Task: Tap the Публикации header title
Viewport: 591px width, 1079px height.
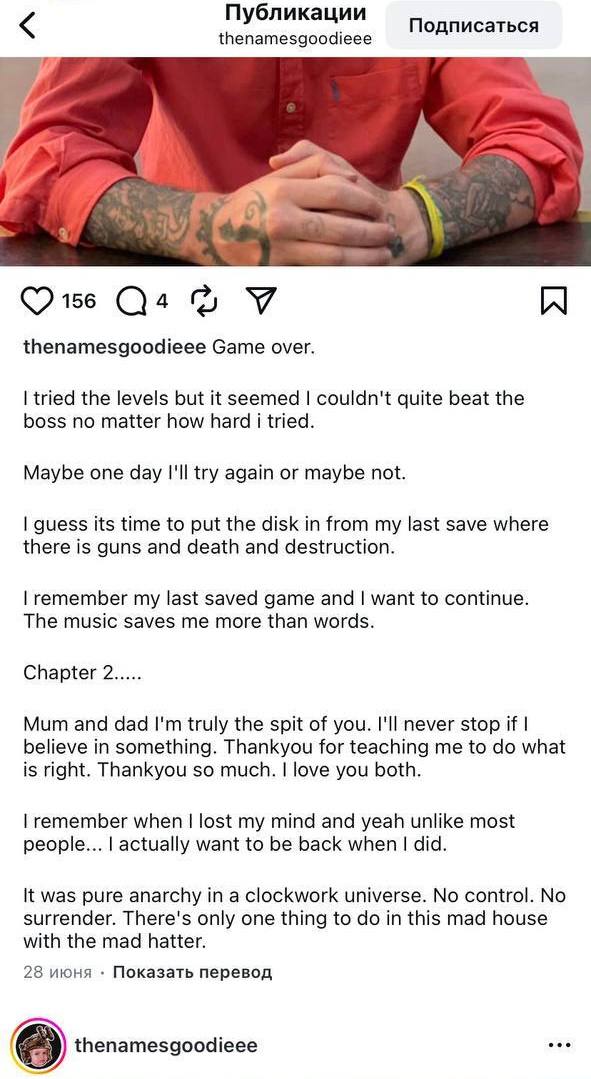Action: [295, 13]
